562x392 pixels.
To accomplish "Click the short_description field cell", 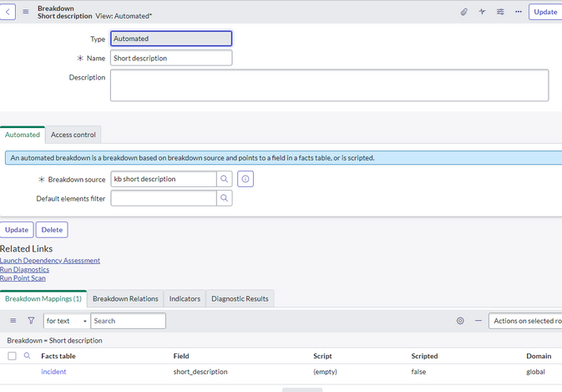I will click(x=200, y=372).
